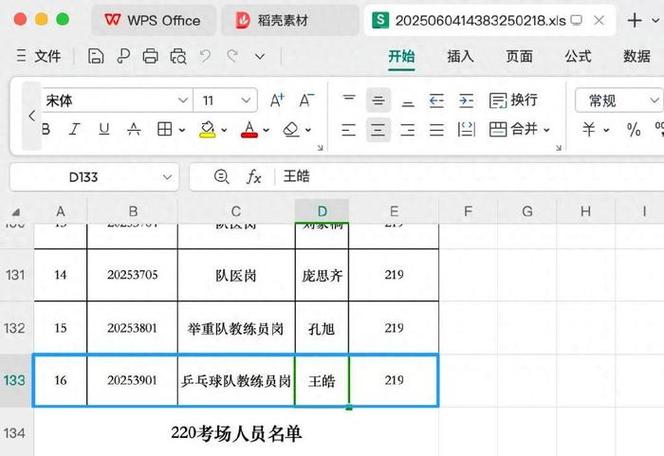The image size is (664, 456).
Task: Click cell containing 举重队教练员岗
Action: tap(236, 328)
